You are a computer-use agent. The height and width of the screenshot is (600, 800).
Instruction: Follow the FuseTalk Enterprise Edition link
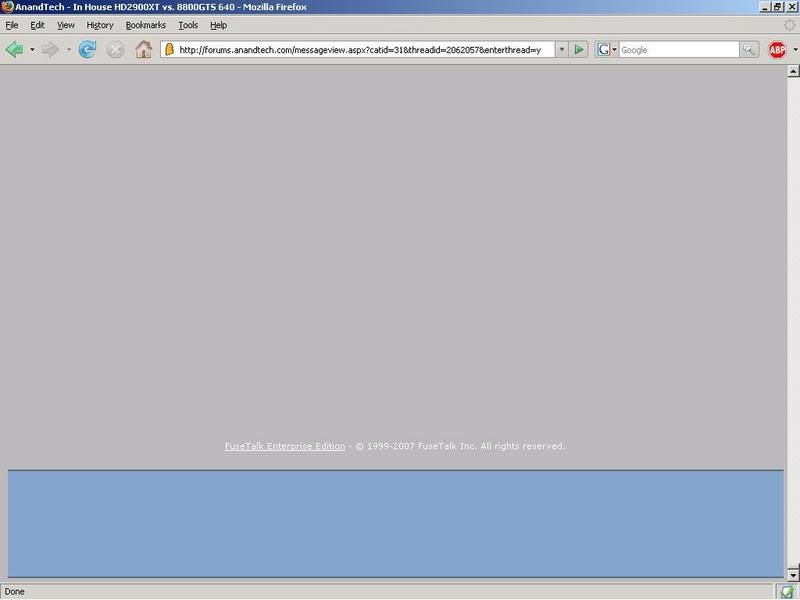point(285,446)
